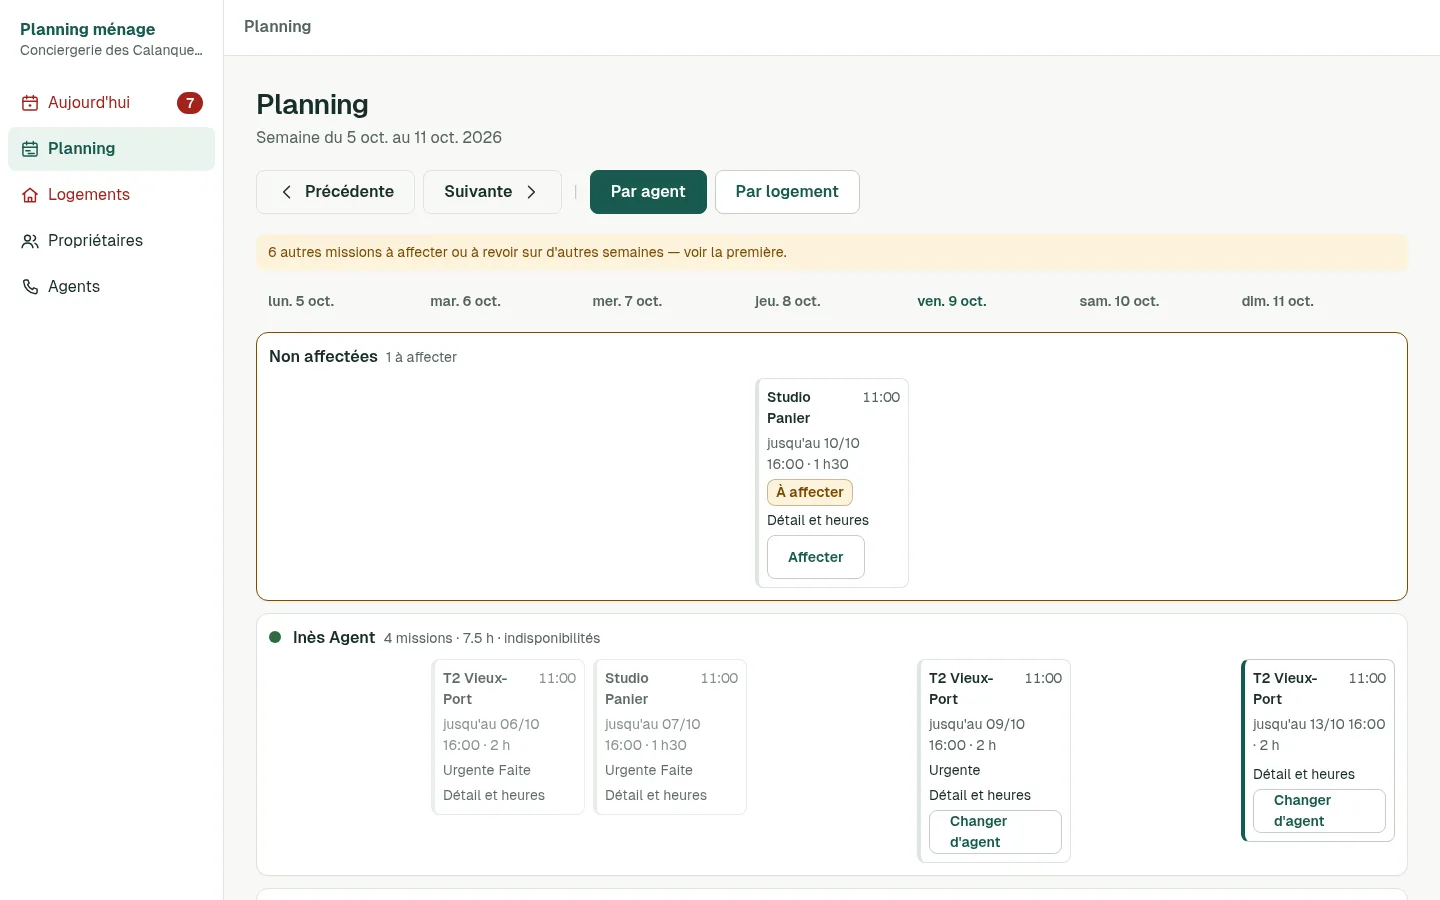The height and width of the screenshot is (900, 1440).
Task: Click Changer d'agent on the 13/10 mission
Action: (1319, 811)
